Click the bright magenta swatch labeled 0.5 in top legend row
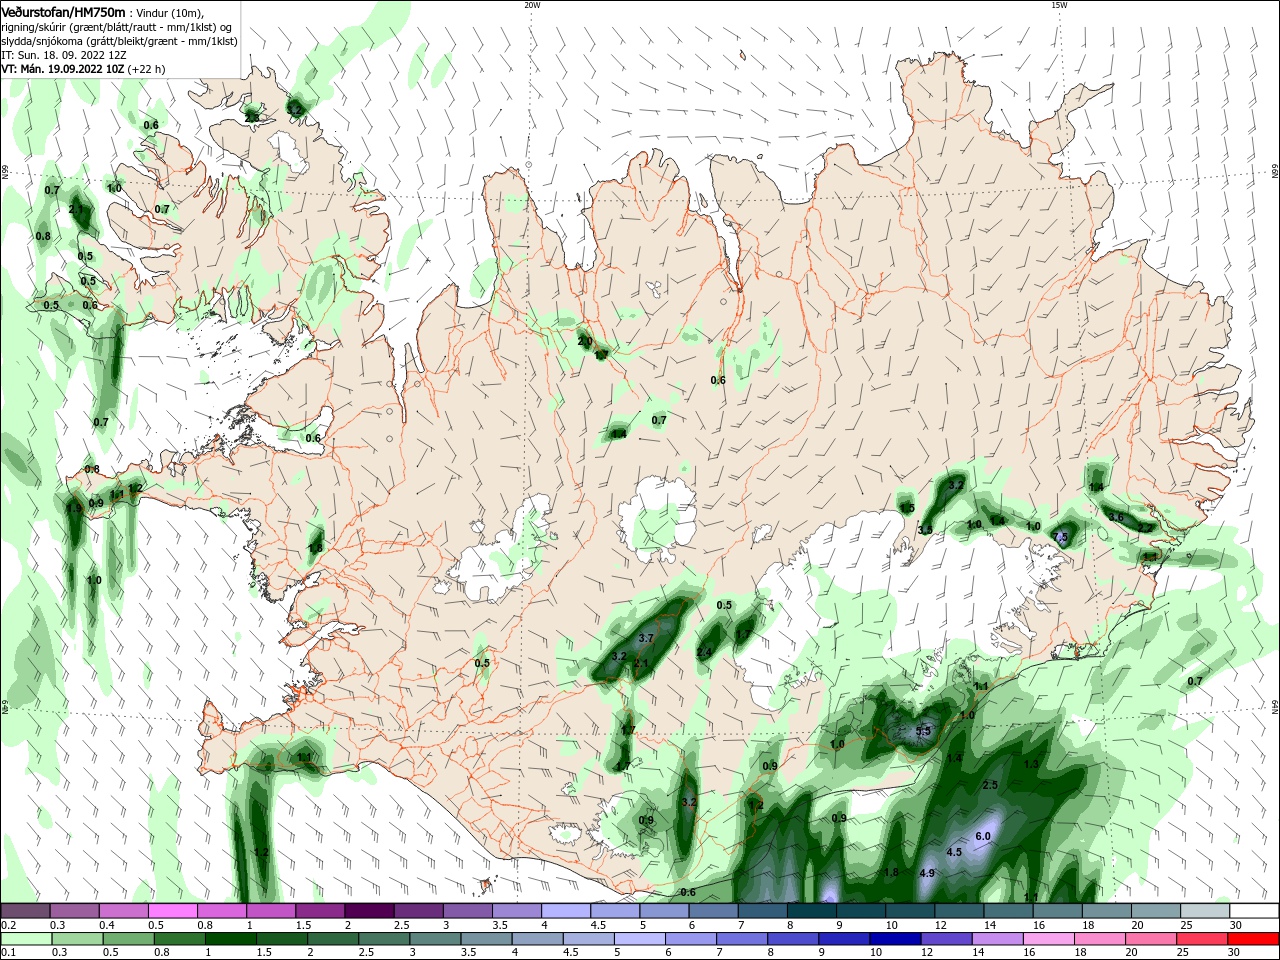 tap(172, 911)
